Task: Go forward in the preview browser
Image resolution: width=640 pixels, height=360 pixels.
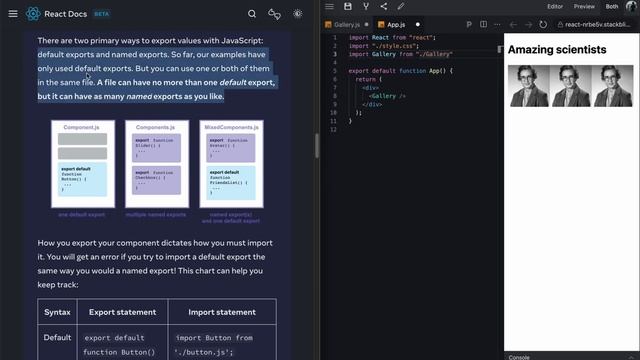Action: click(x=528, y=24)
